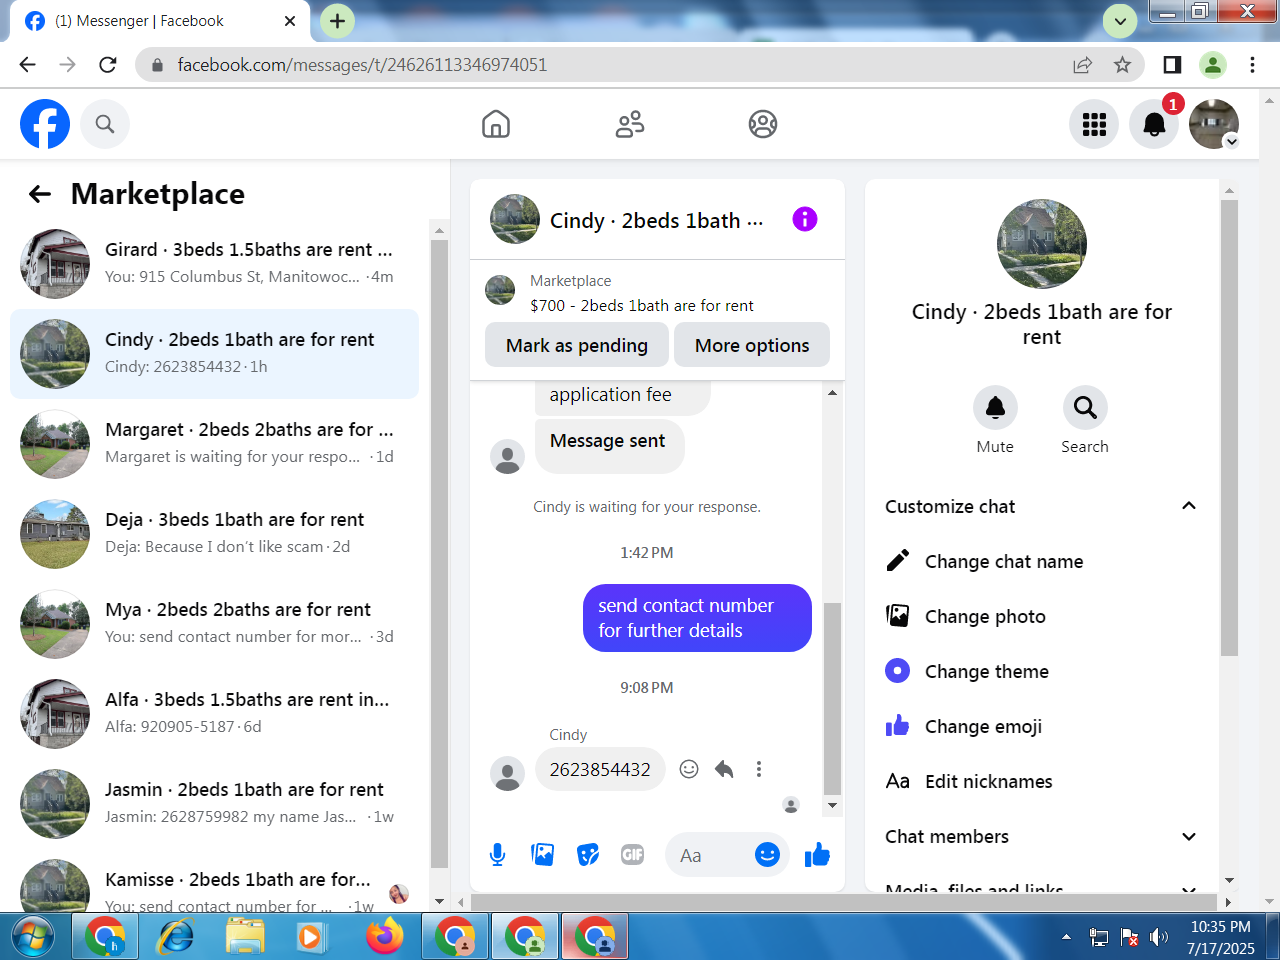Select Change emoji option

(x=1040, y=726)
